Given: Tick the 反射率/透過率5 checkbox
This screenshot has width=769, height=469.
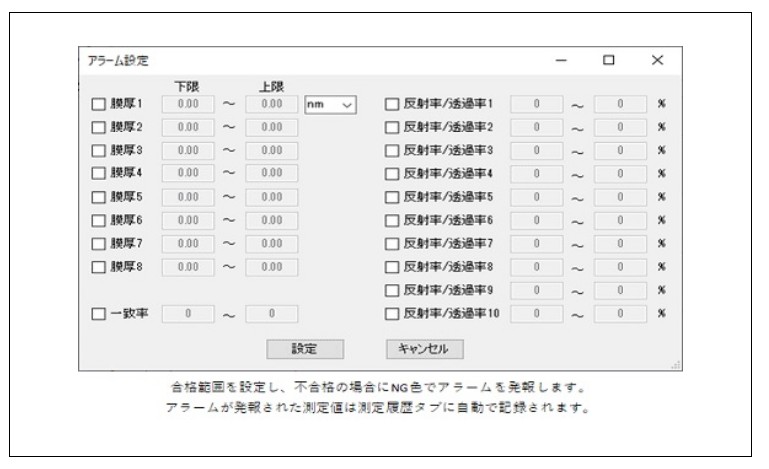Looking at the screenshot, I should (392, 197).
